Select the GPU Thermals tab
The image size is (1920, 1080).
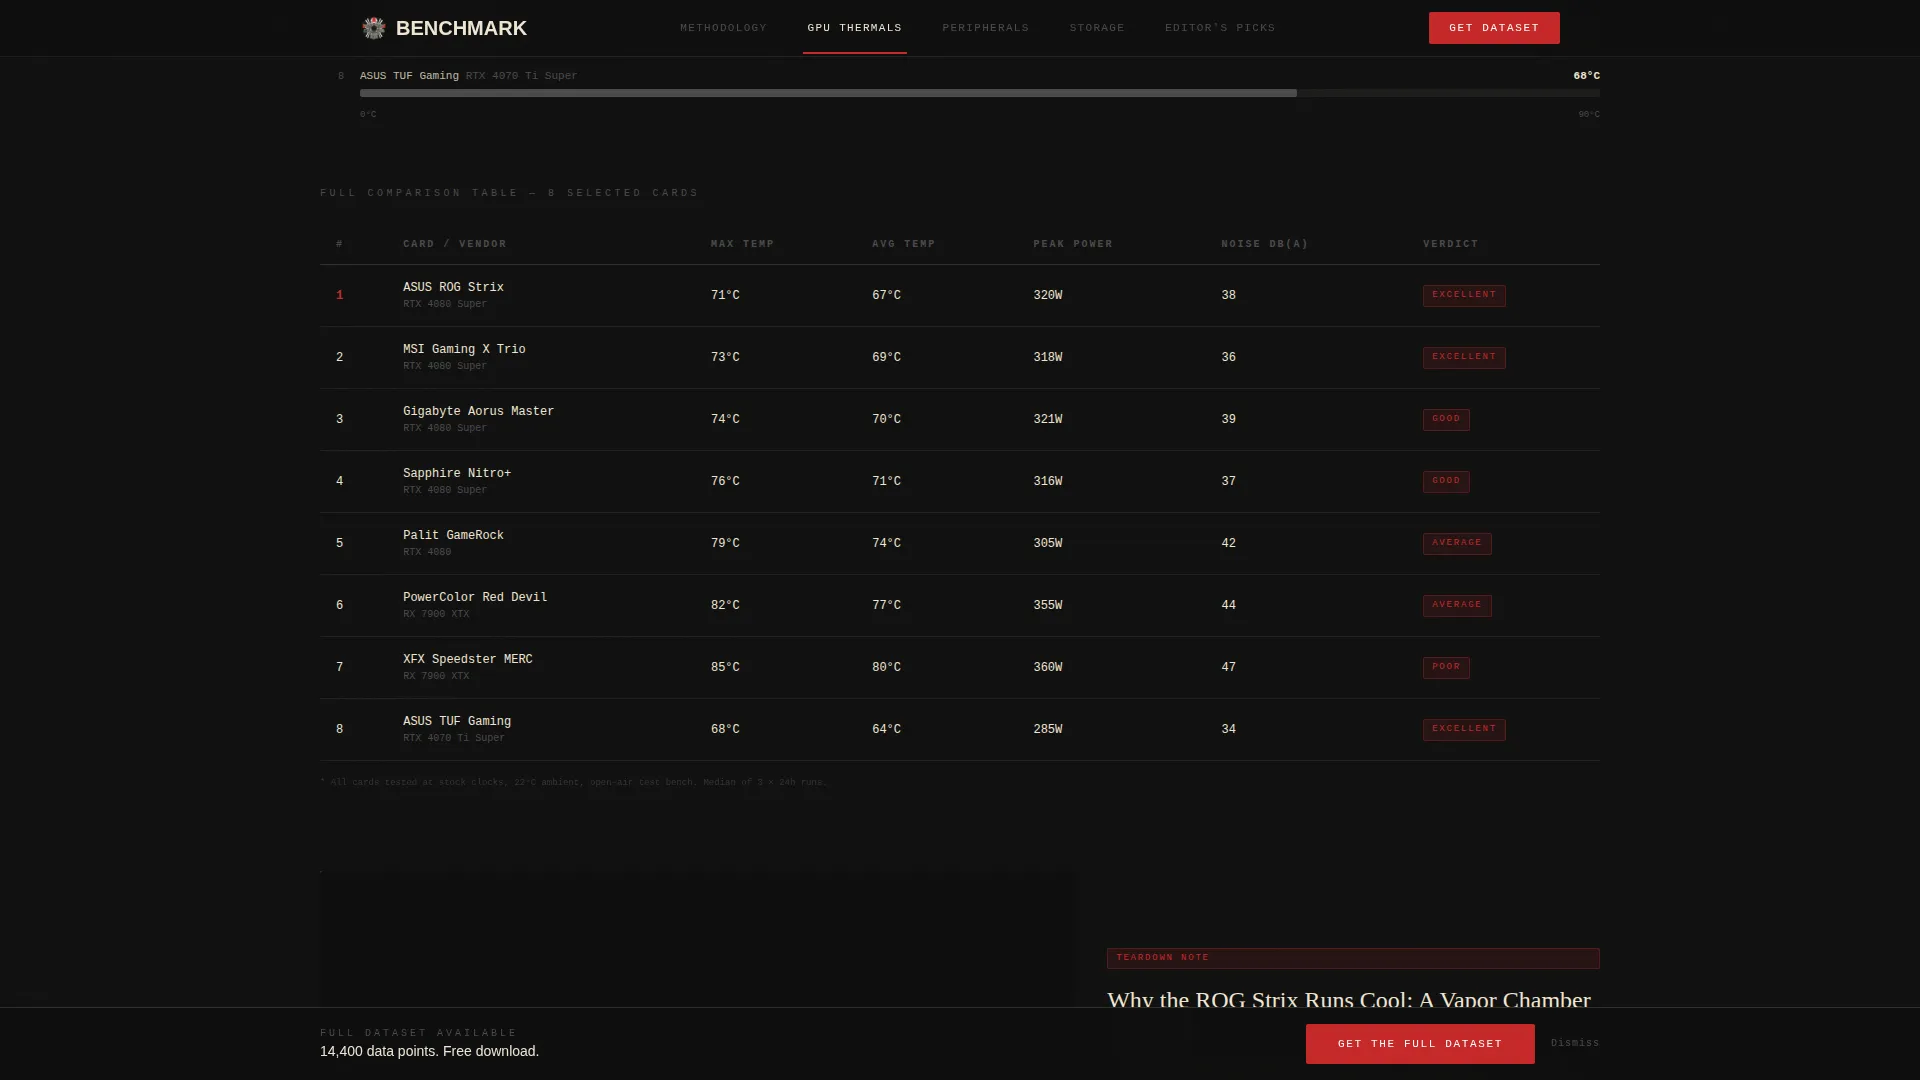click(x=854, y=28)
